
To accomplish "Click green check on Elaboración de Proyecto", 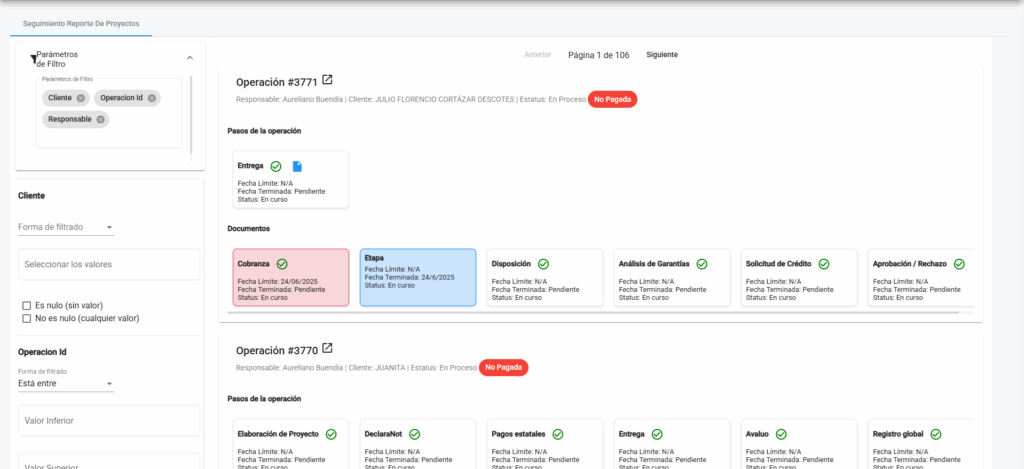I will (331, 434).
